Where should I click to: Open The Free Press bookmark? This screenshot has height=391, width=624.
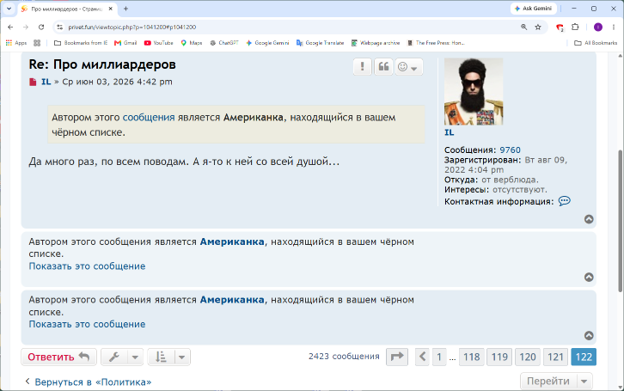click(x=436, y=43)
